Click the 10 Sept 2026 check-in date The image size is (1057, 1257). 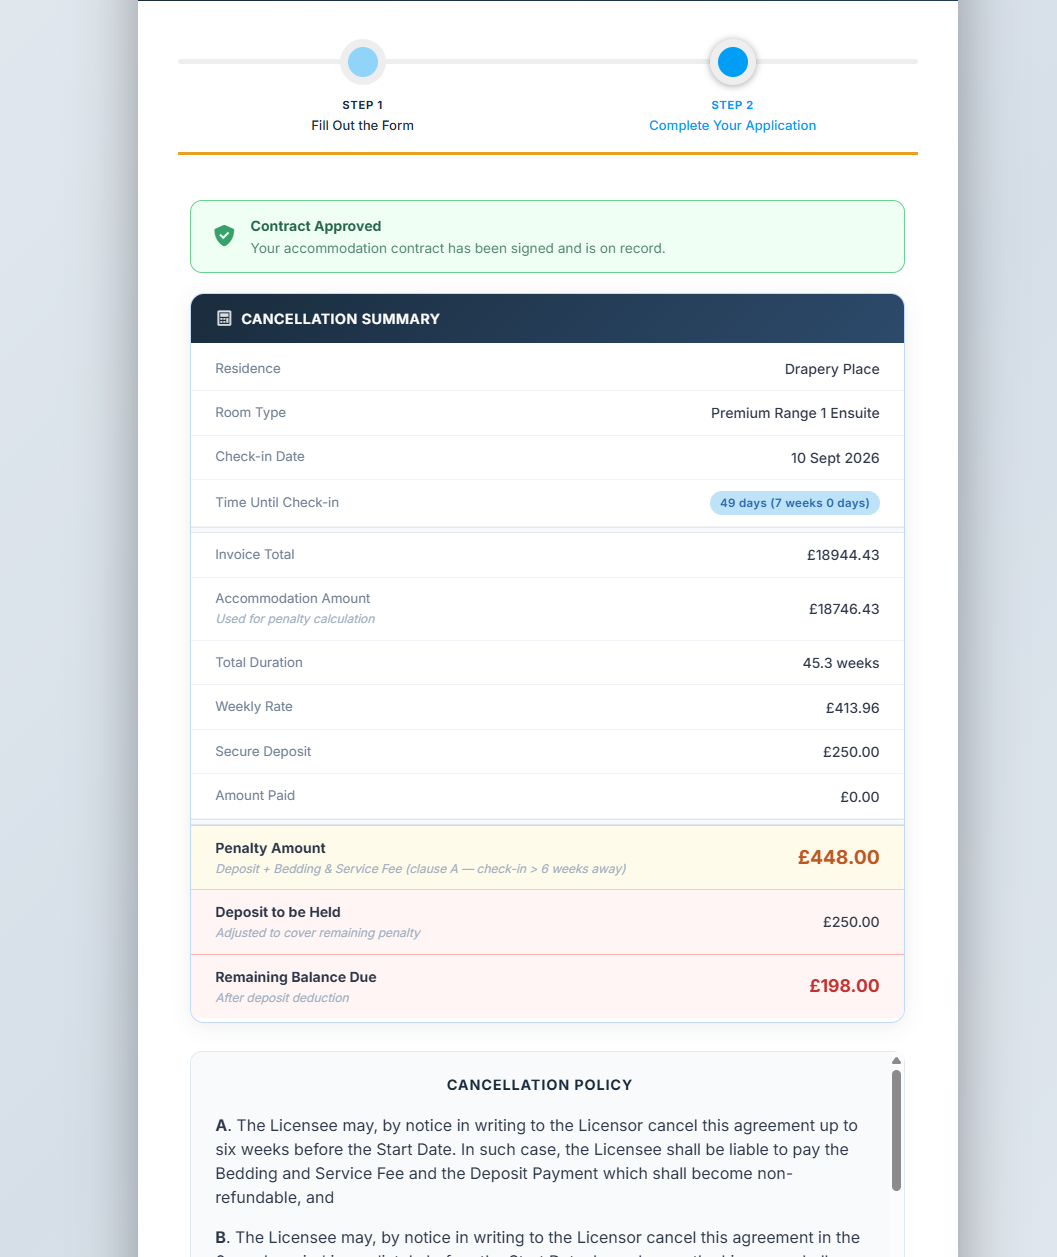point(835,458)
